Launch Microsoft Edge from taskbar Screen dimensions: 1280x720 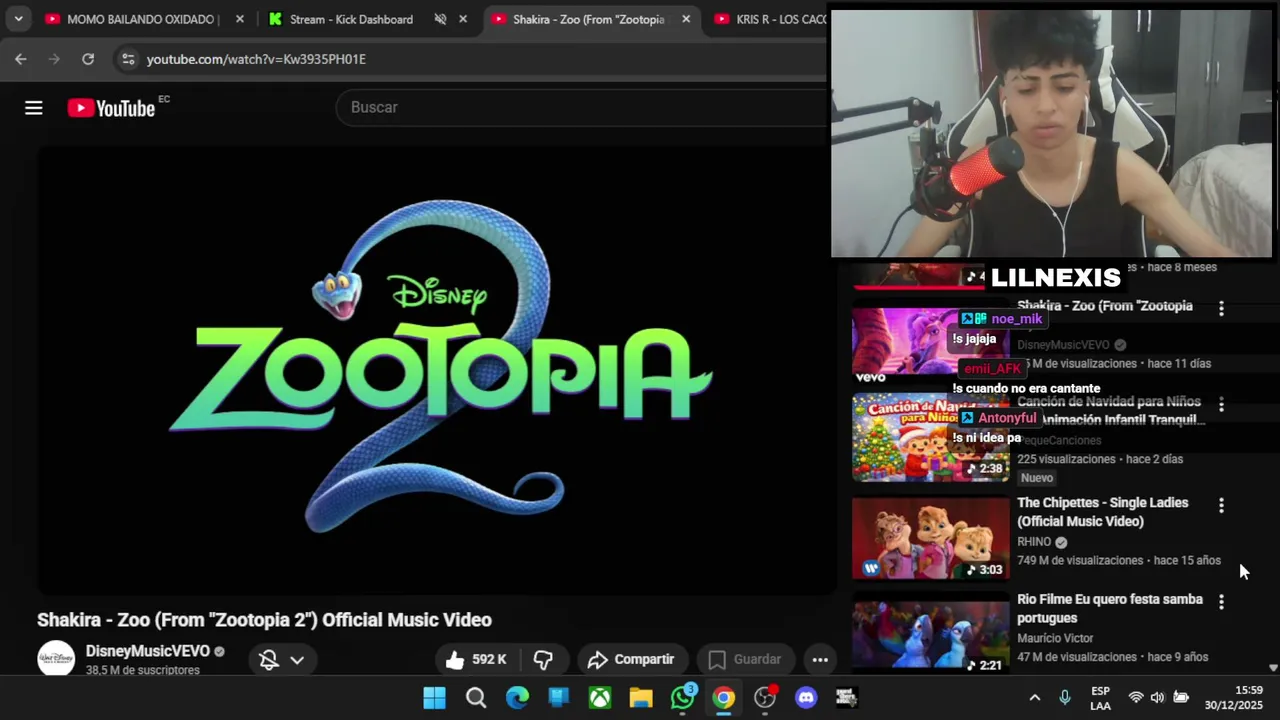tap(517, 698)
